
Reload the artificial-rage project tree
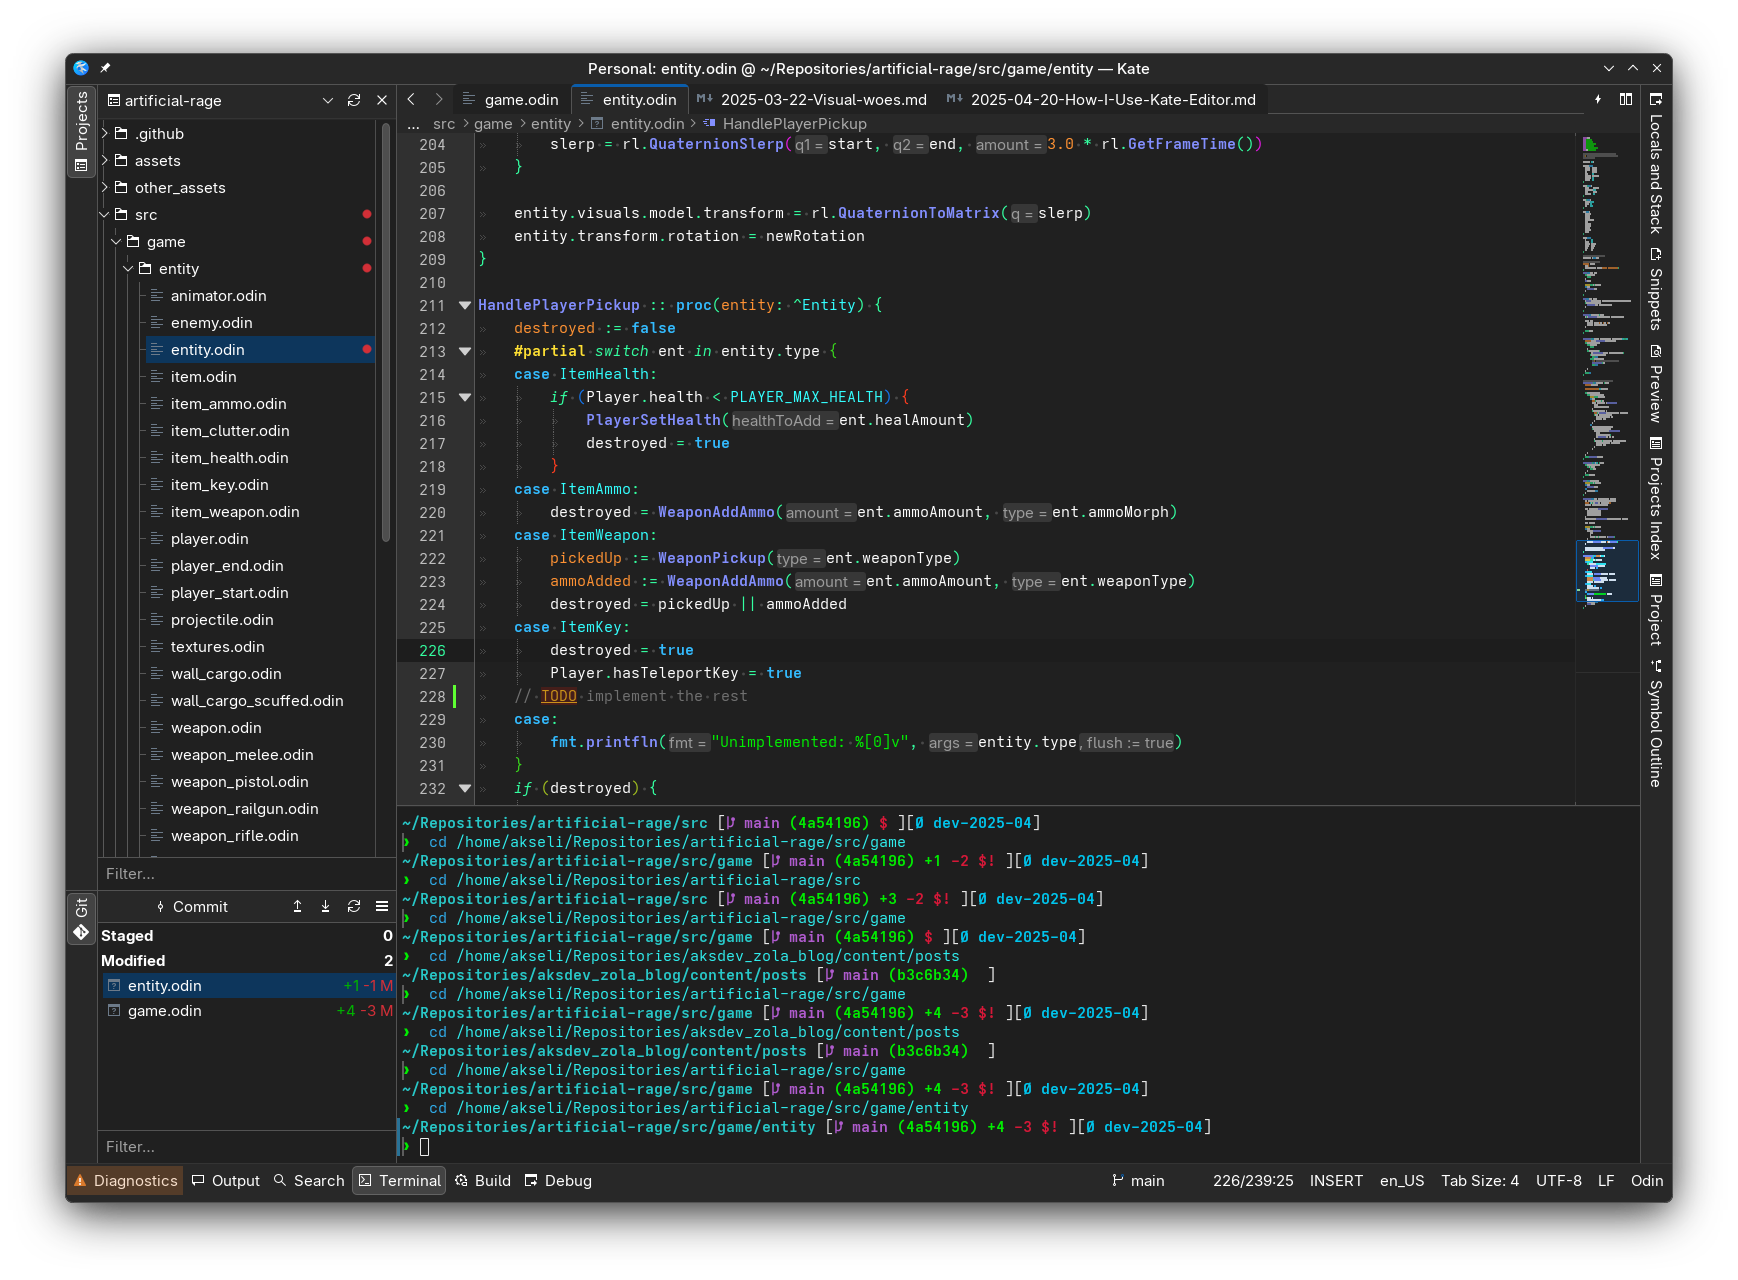pyautogui.click(x=354, y=100)
